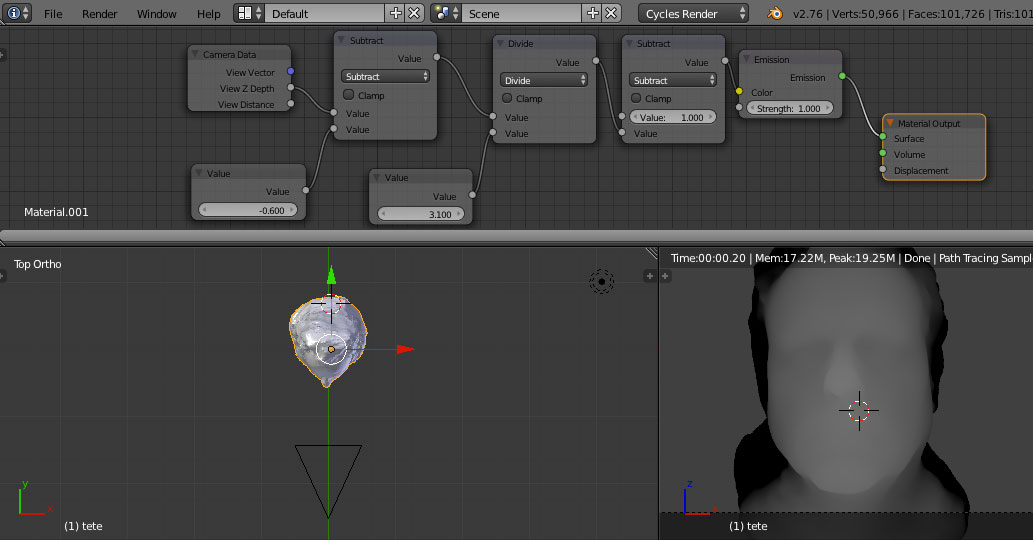Open the File menu
The width and height of the screenshot is (1033, 540).
pos(52,14)
